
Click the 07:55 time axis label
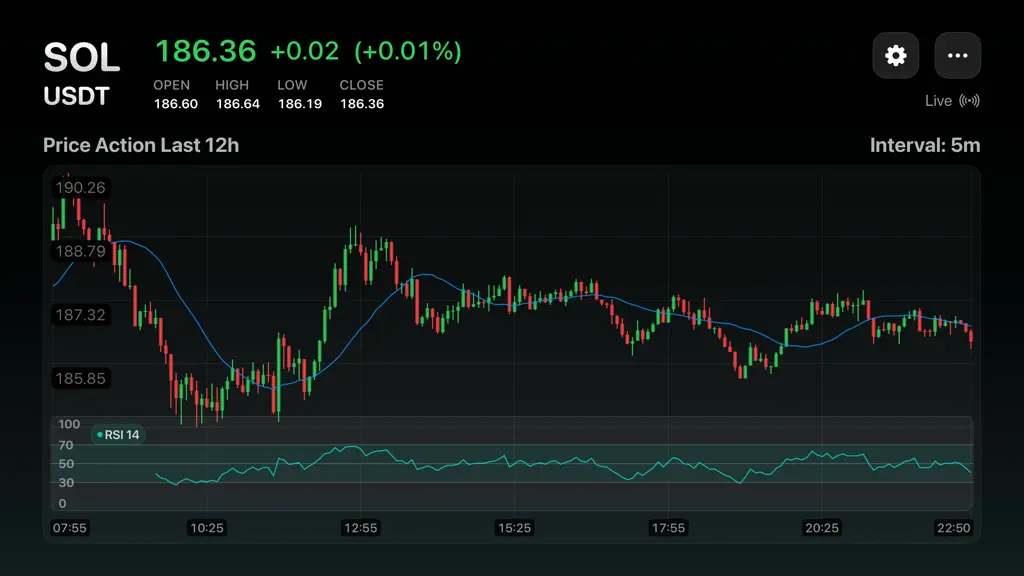69,528
